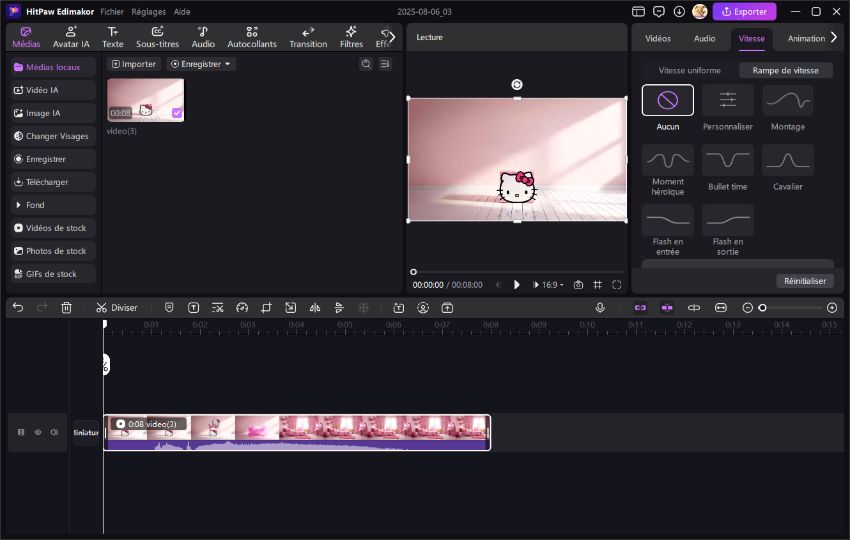Select the Bullet time speed preset
This screenshot has width=850, height=540.
coord(727,160)
